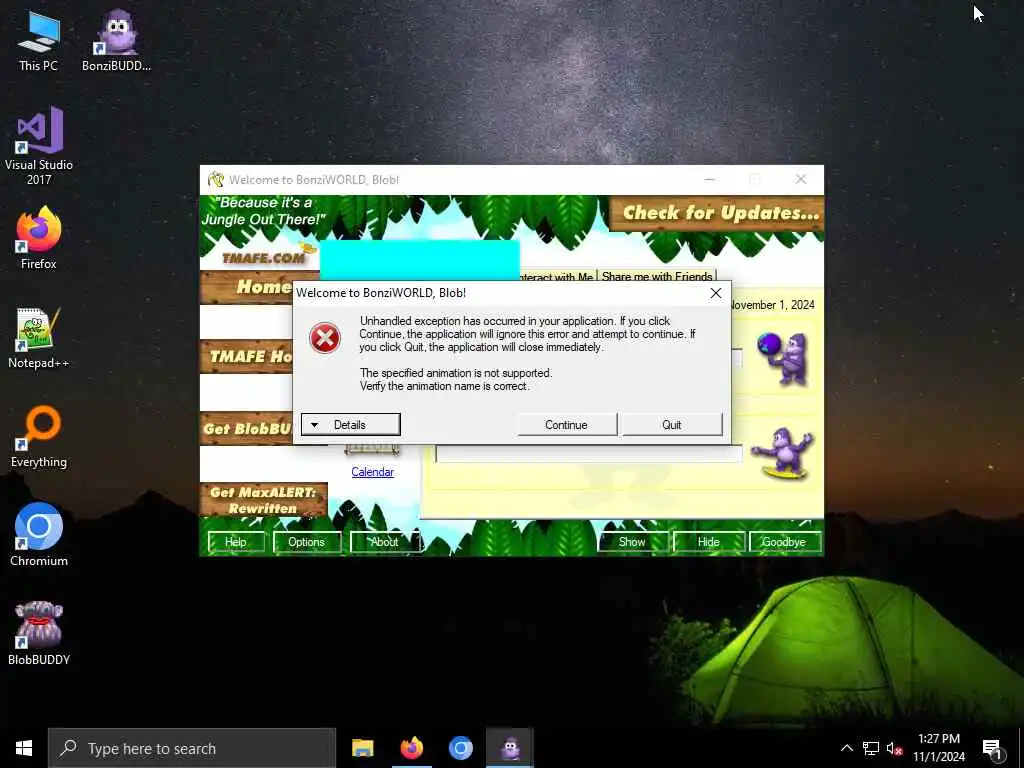Select Visual Studio 2017 desktop shortcut
This screenshot has width=1024, height=768.
39,146
